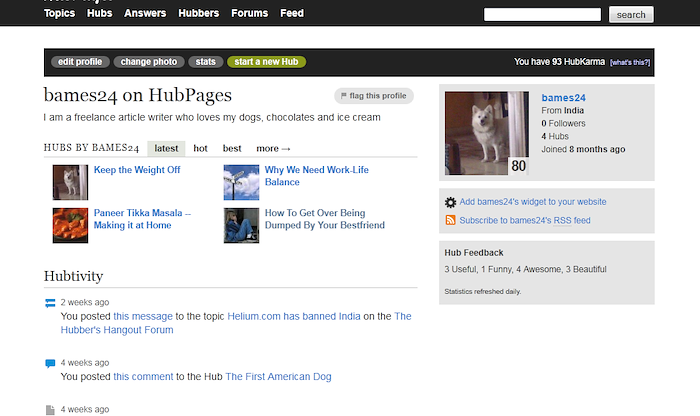Start a new Hub
Screen dimensions: 700x416
(x=267, y=62)
